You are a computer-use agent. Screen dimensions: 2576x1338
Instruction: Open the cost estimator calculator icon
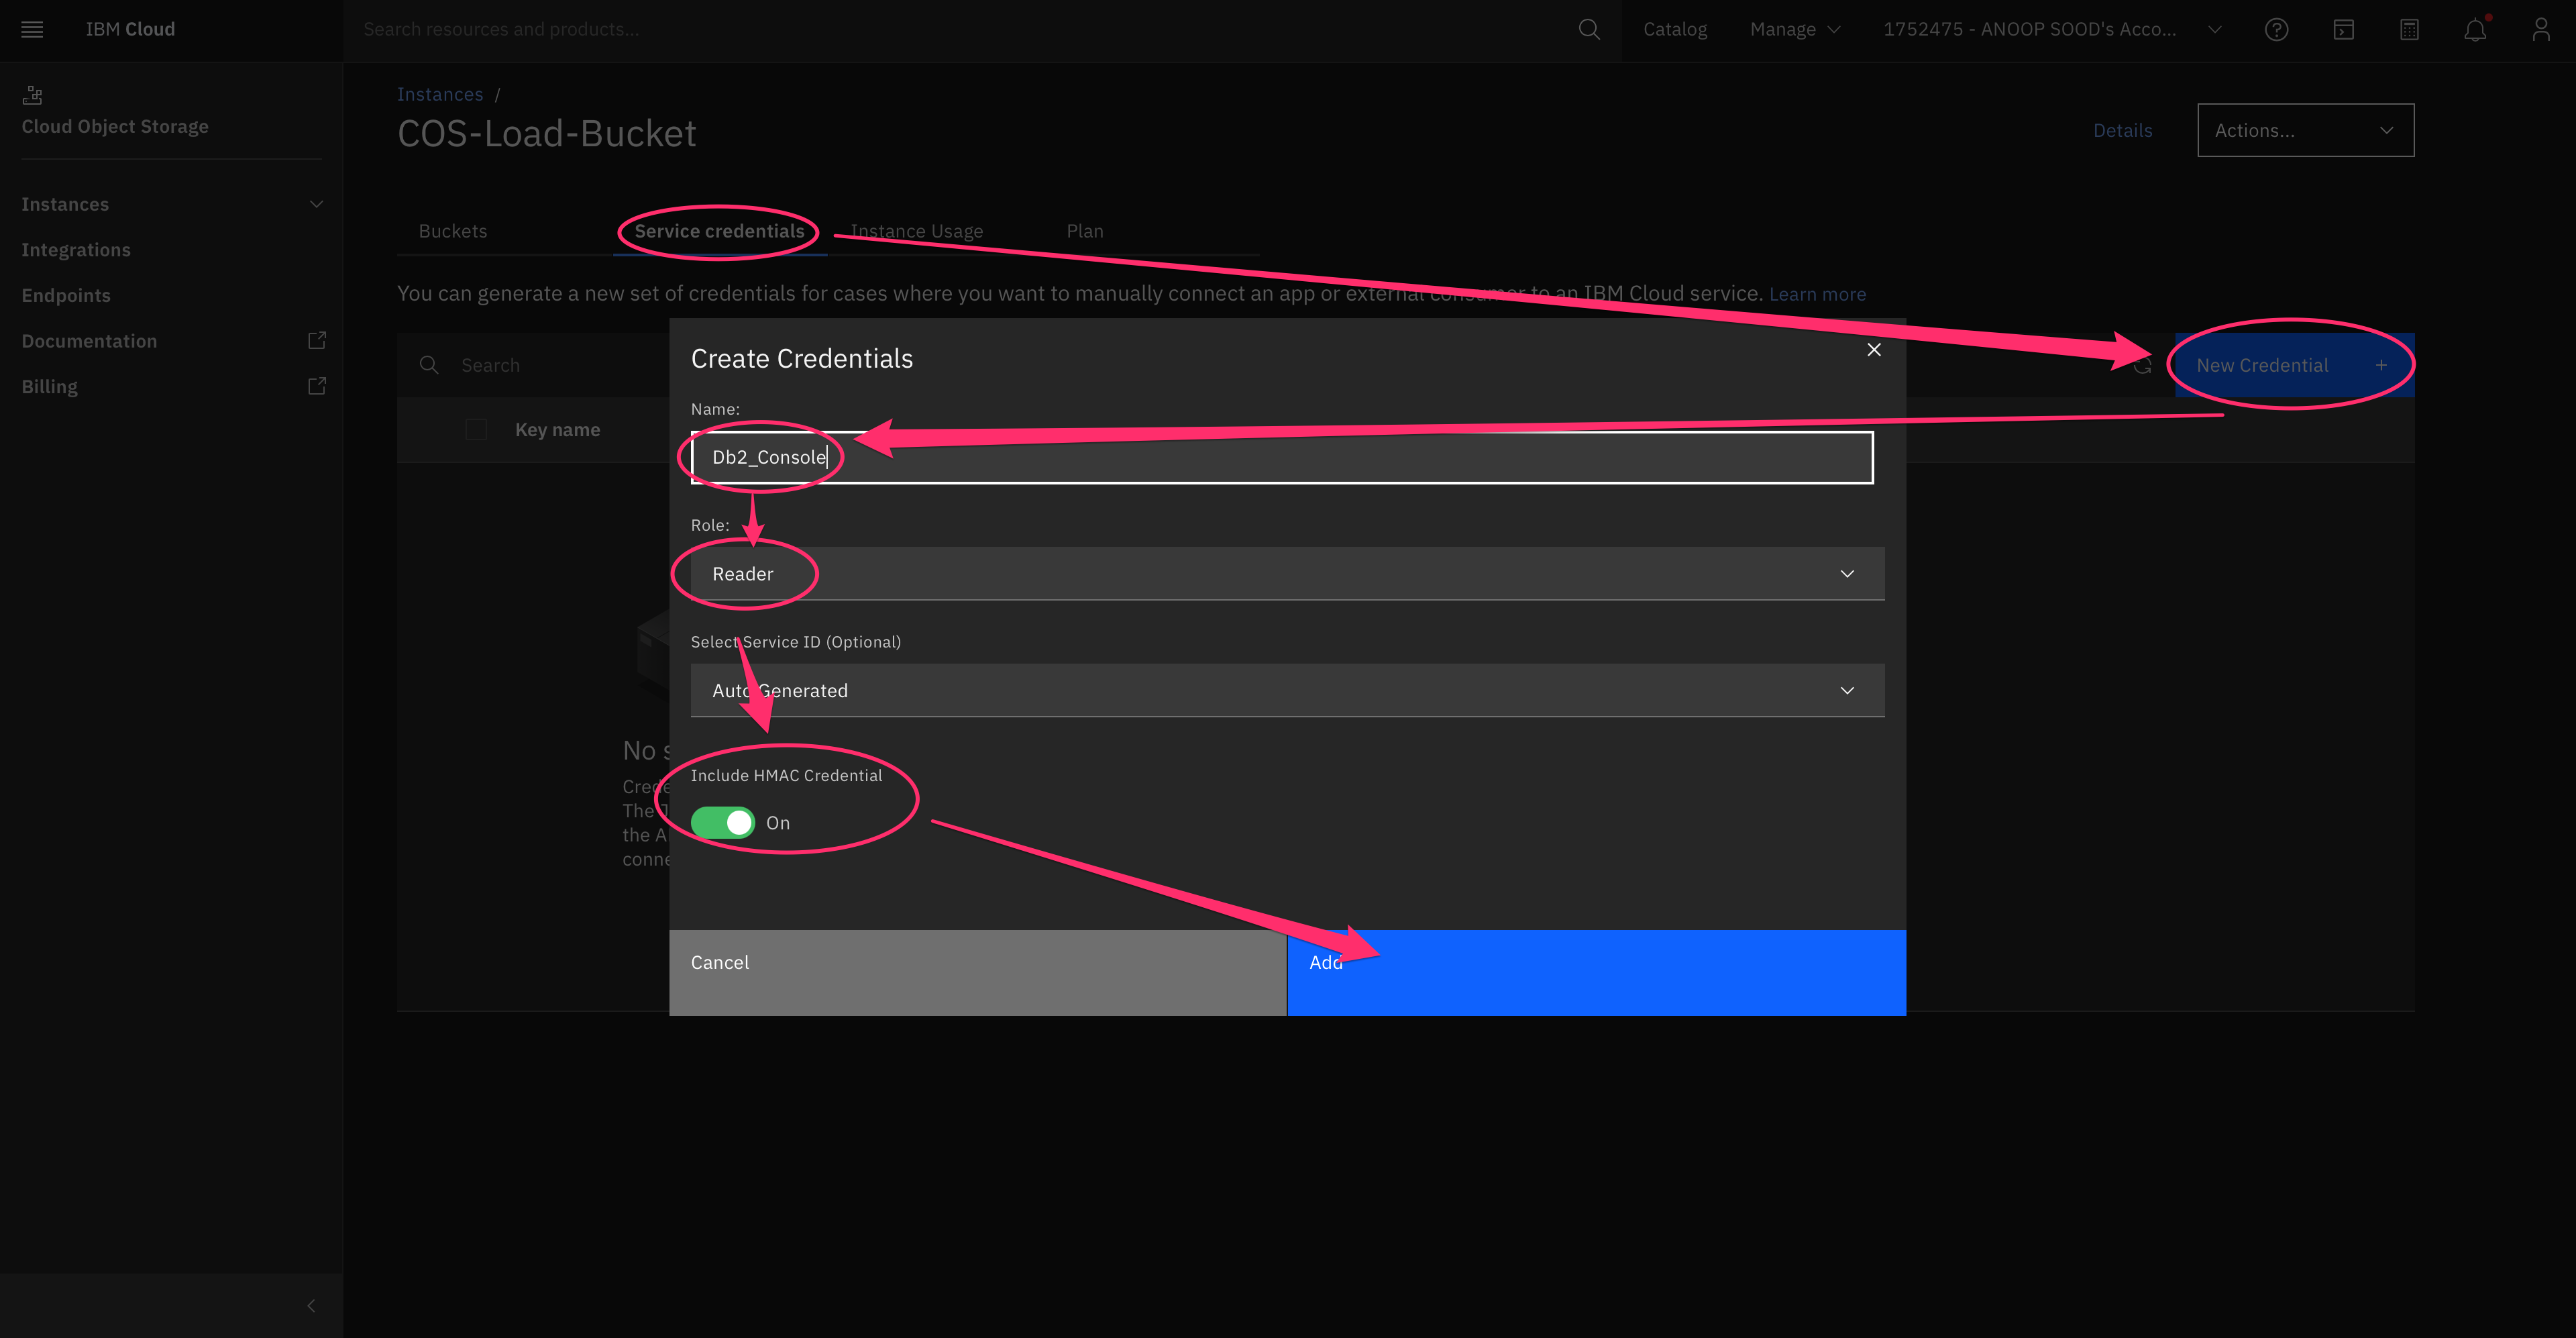[2409, 29]
